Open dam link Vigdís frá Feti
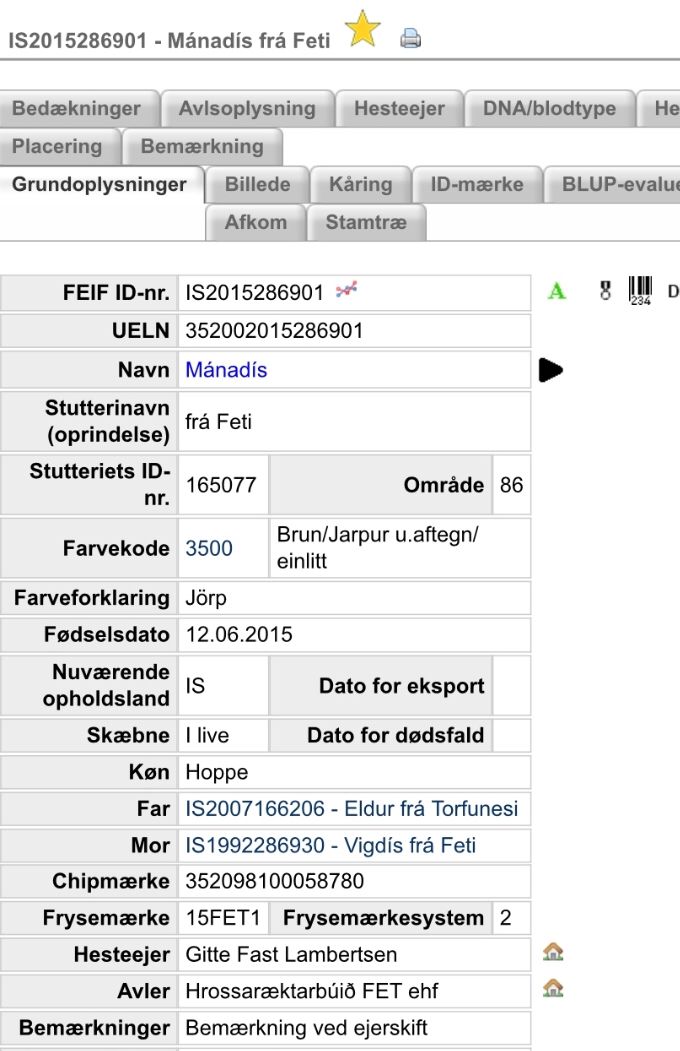Image resolution: width=680 pixels, height=1051 pixels. pos(330,846)
